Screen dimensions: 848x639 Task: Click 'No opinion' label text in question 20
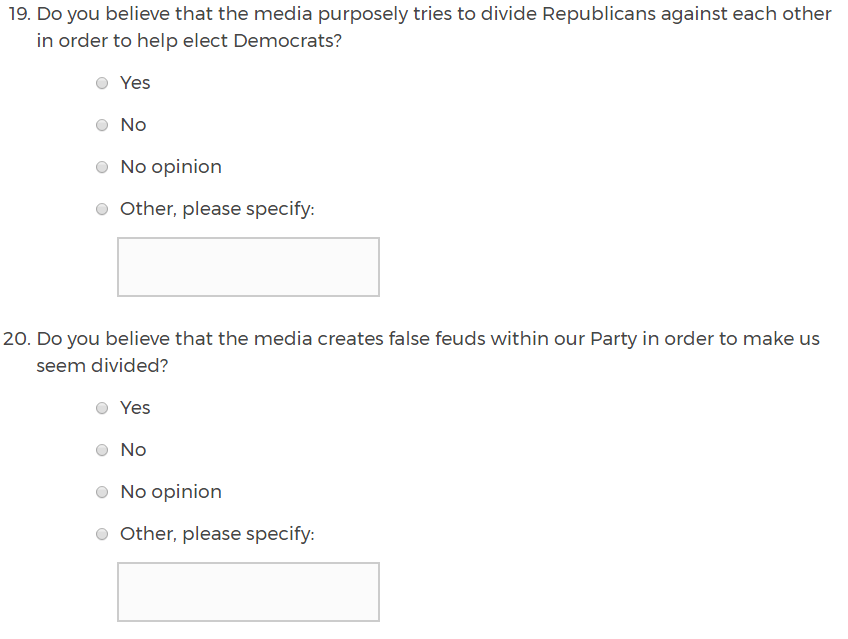click(x=171, y=492)
